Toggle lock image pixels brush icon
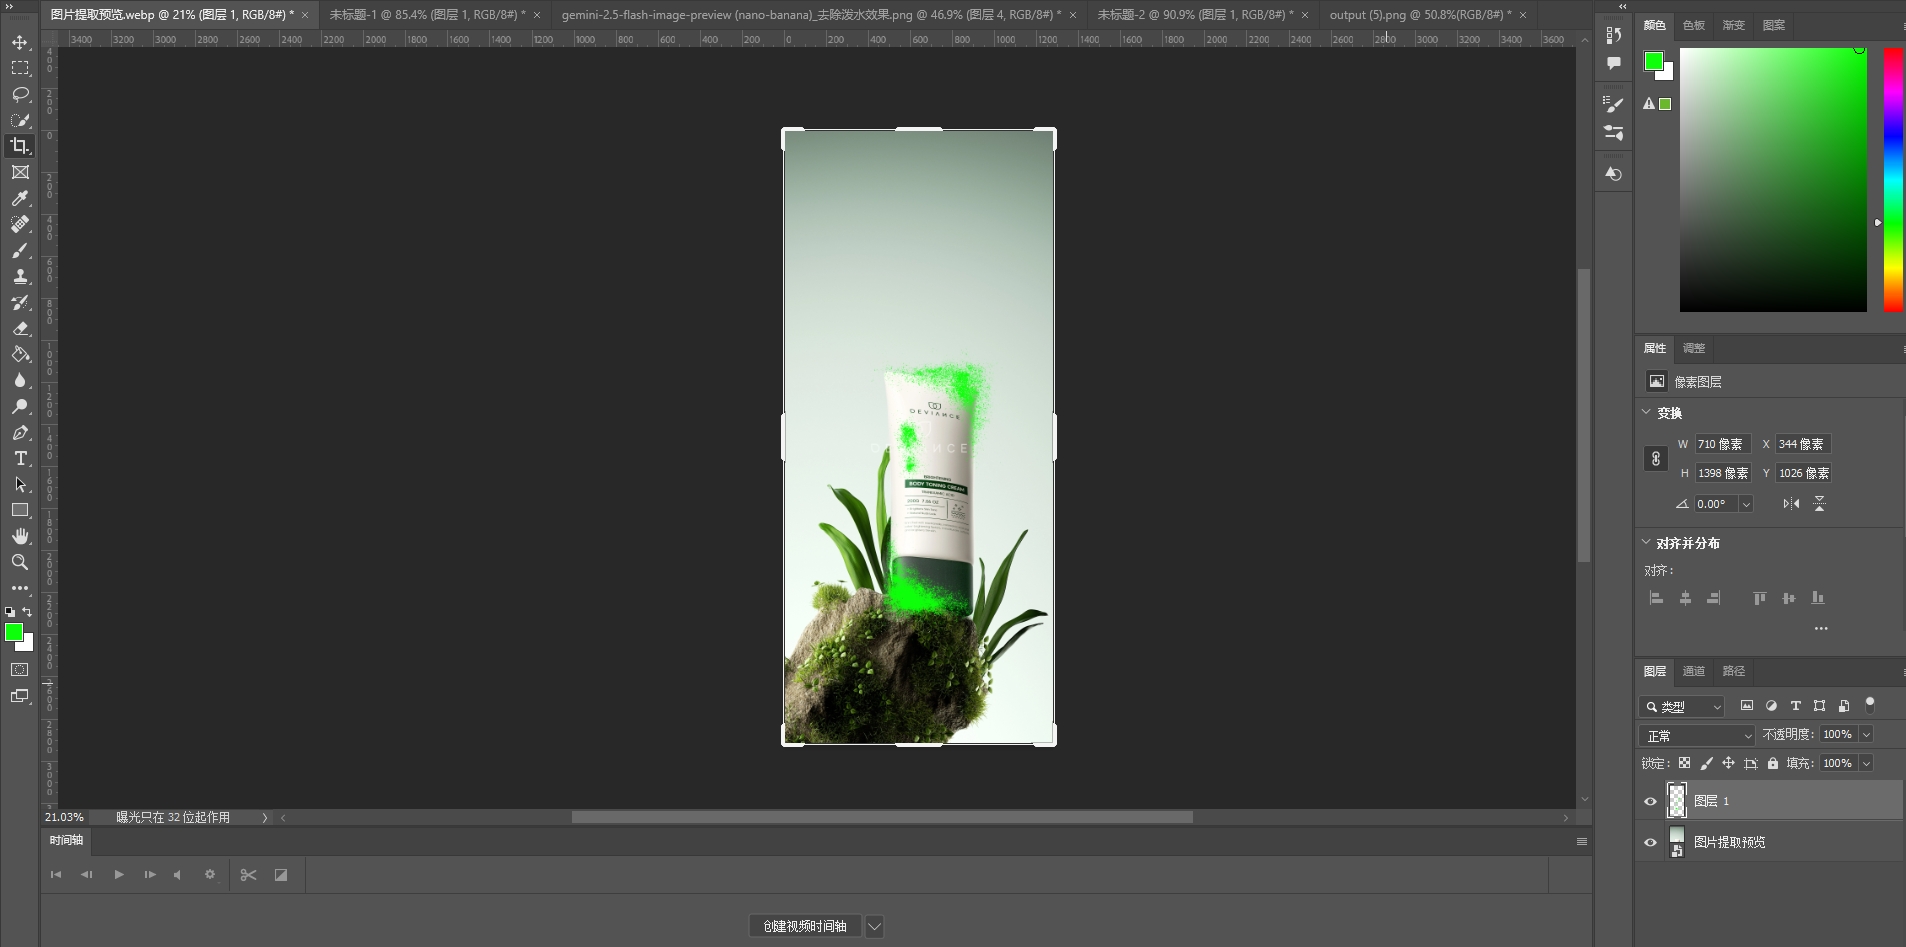The width and height of the screenshot is (1906, 947). pyautogui.click(x=1706, y=763)
